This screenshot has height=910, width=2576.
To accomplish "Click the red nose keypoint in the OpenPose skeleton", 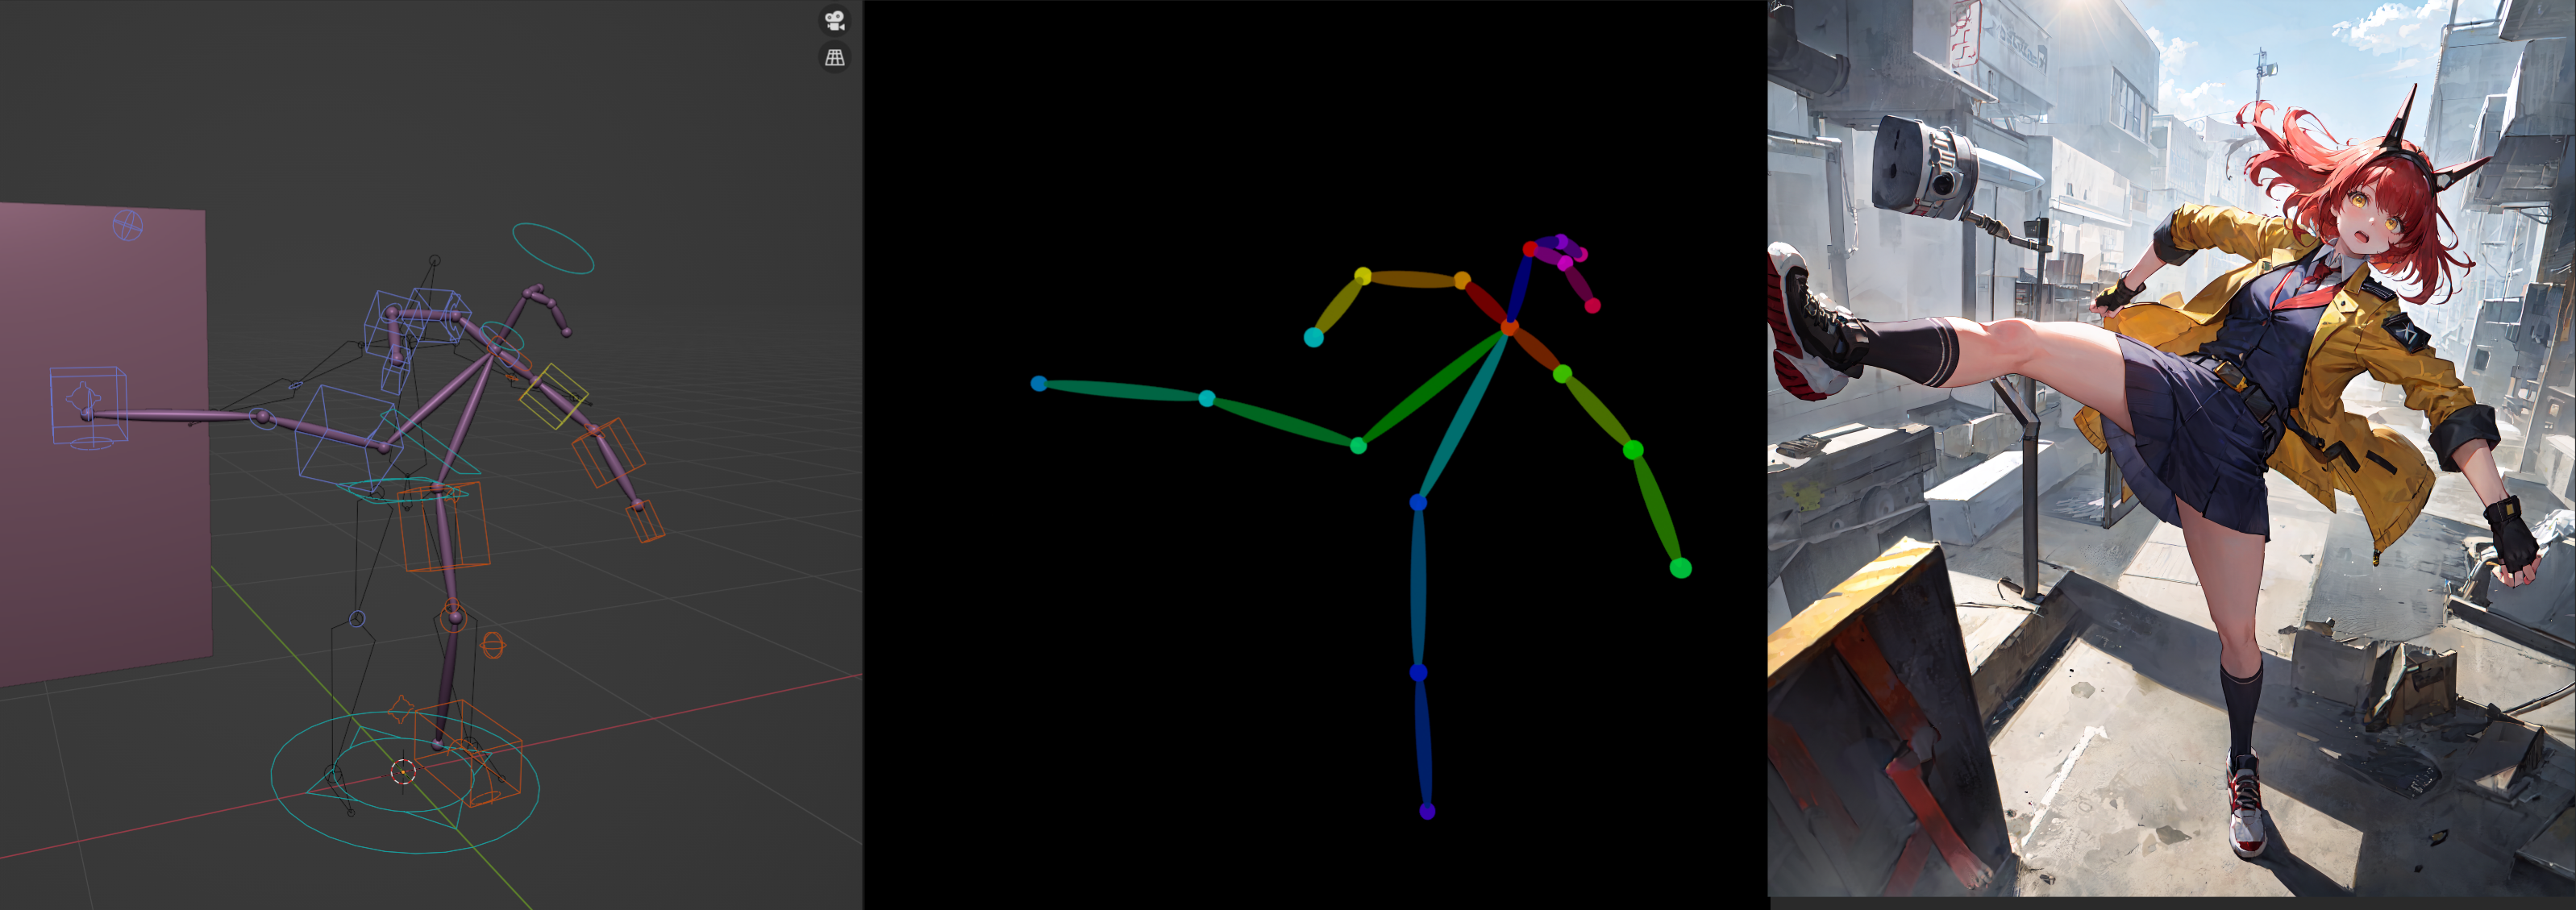I will pyautogui.click(x=1529, y=249).
